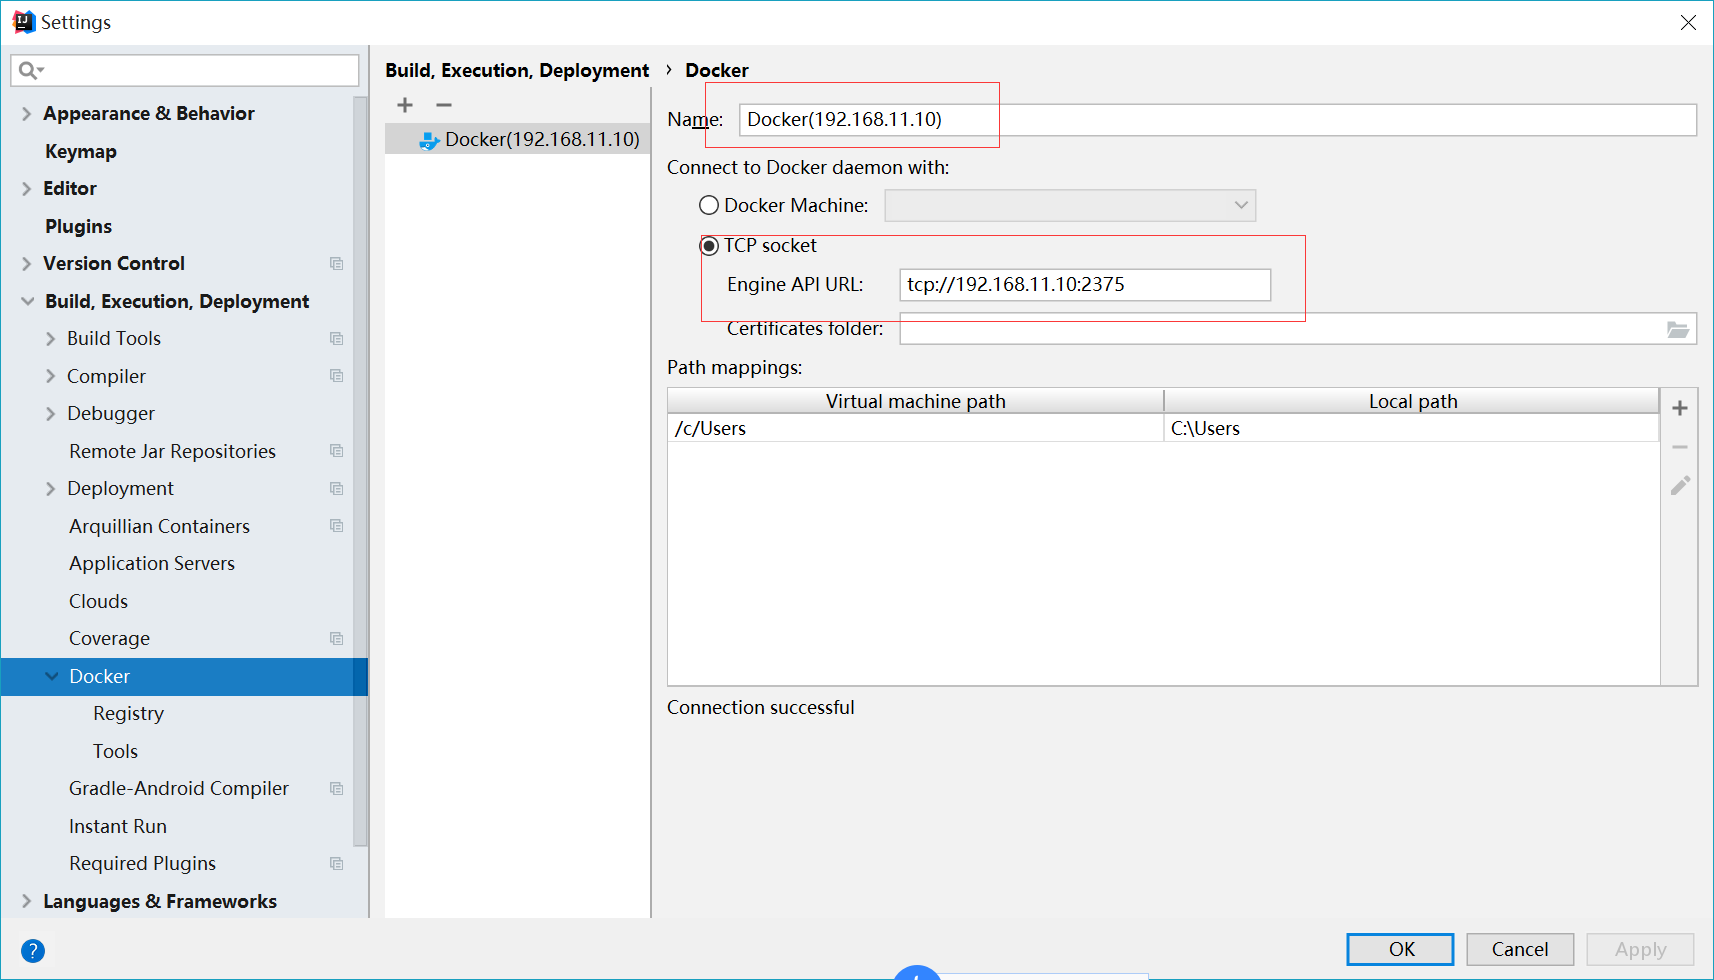Click the Name input field
Screen dimensions: 1714x980
click(x=1217, y=120)
